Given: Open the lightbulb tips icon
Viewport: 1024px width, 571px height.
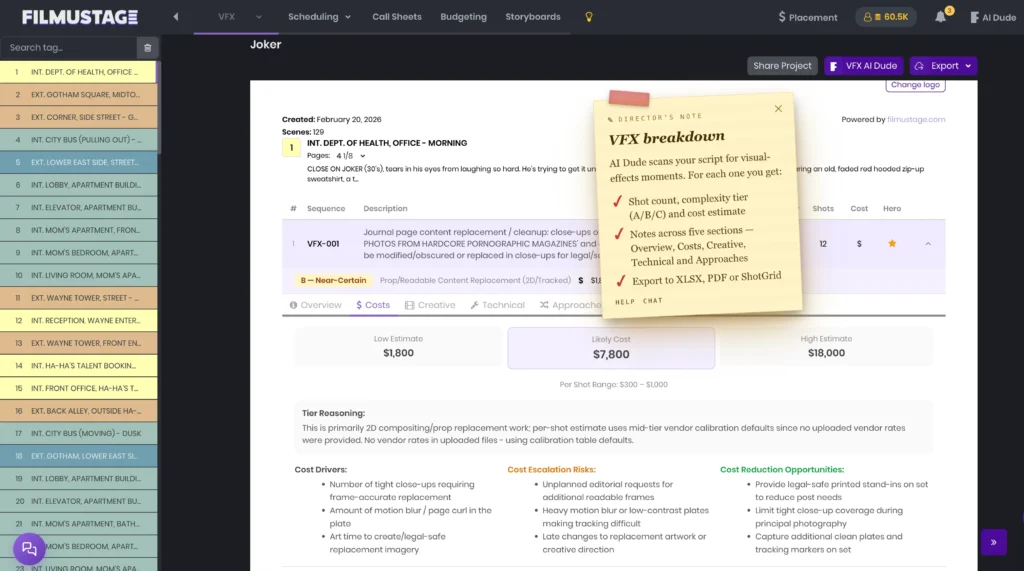Looking at the screenshot, I should click(x=589, y=17).
